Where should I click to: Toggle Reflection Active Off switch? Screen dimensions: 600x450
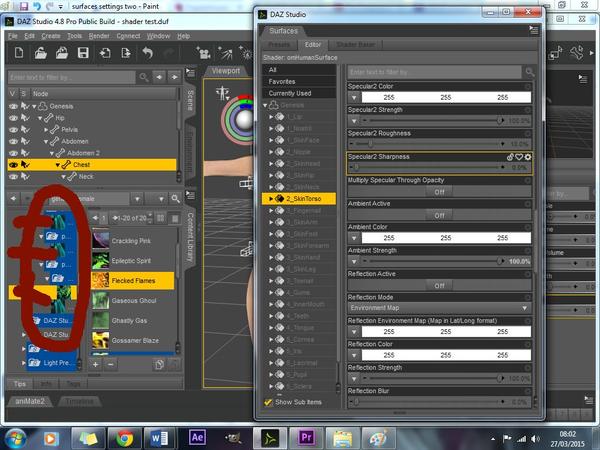pyautogui.click(x=439, y=285)
